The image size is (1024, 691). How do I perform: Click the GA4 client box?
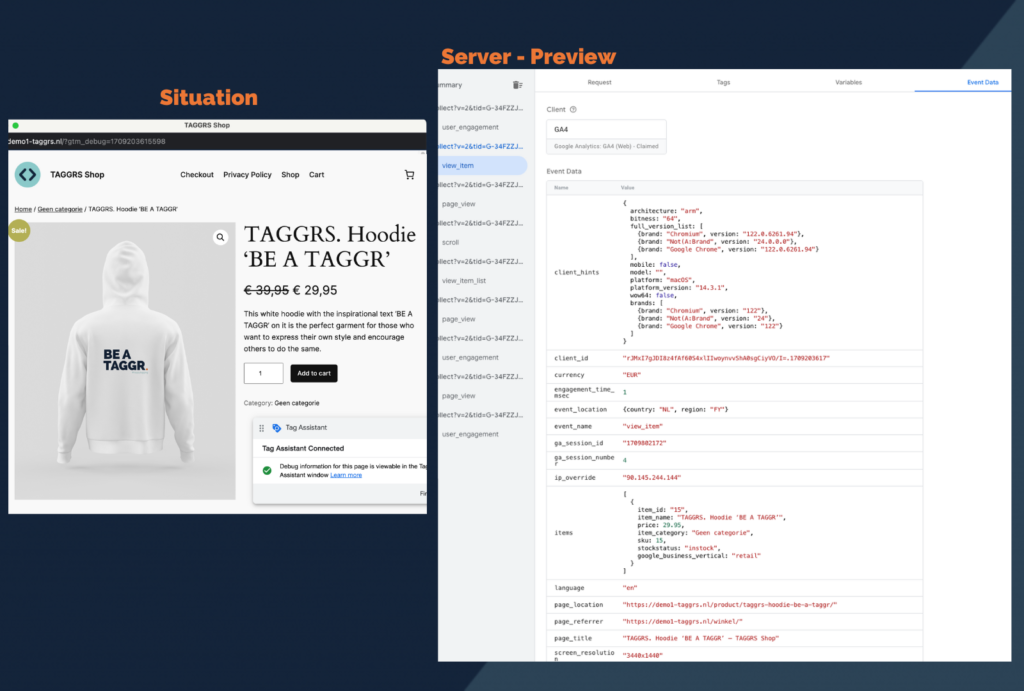[x=606, y=137]
